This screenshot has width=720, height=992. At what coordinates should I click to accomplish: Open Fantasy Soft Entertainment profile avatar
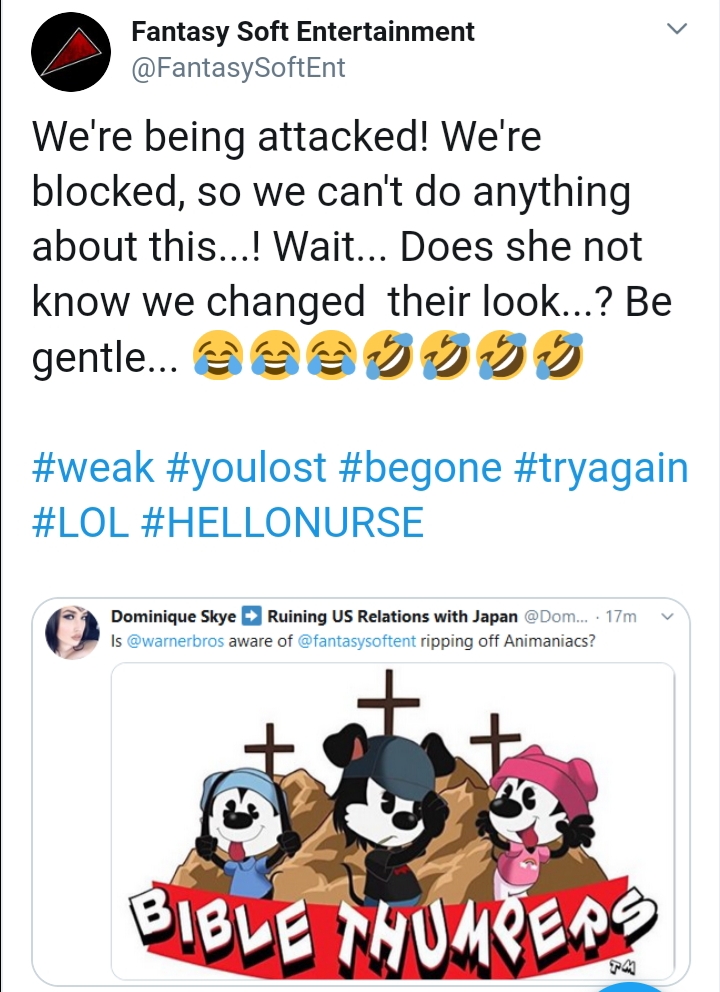pos(71,52)
